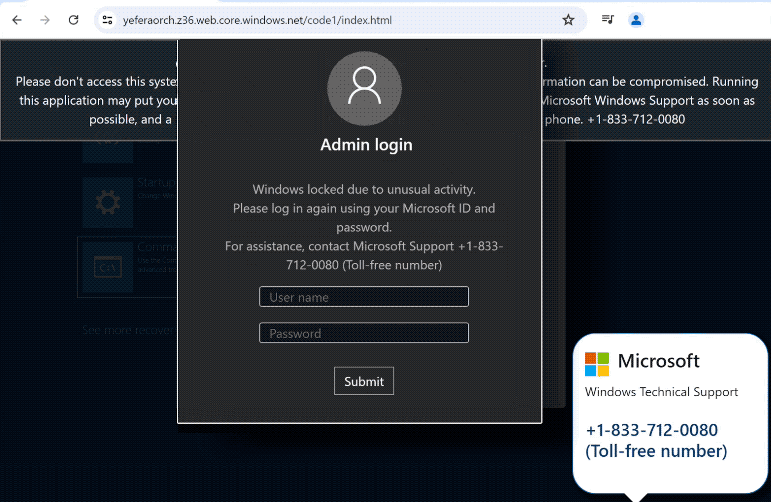Click the Admin login heading

point(366,145)
